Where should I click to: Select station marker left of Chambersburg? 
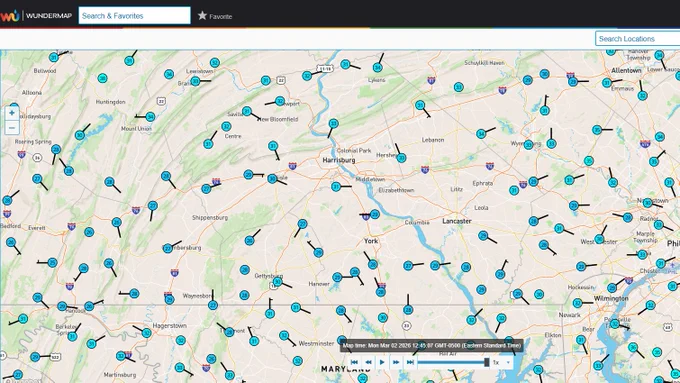[167, 248]
